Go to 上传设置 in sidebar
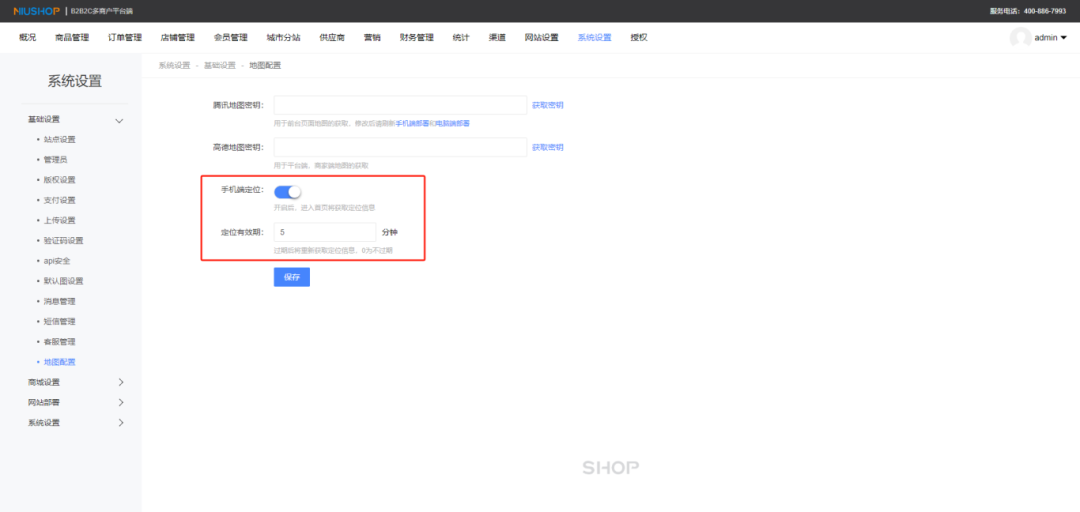 [59, 221]
